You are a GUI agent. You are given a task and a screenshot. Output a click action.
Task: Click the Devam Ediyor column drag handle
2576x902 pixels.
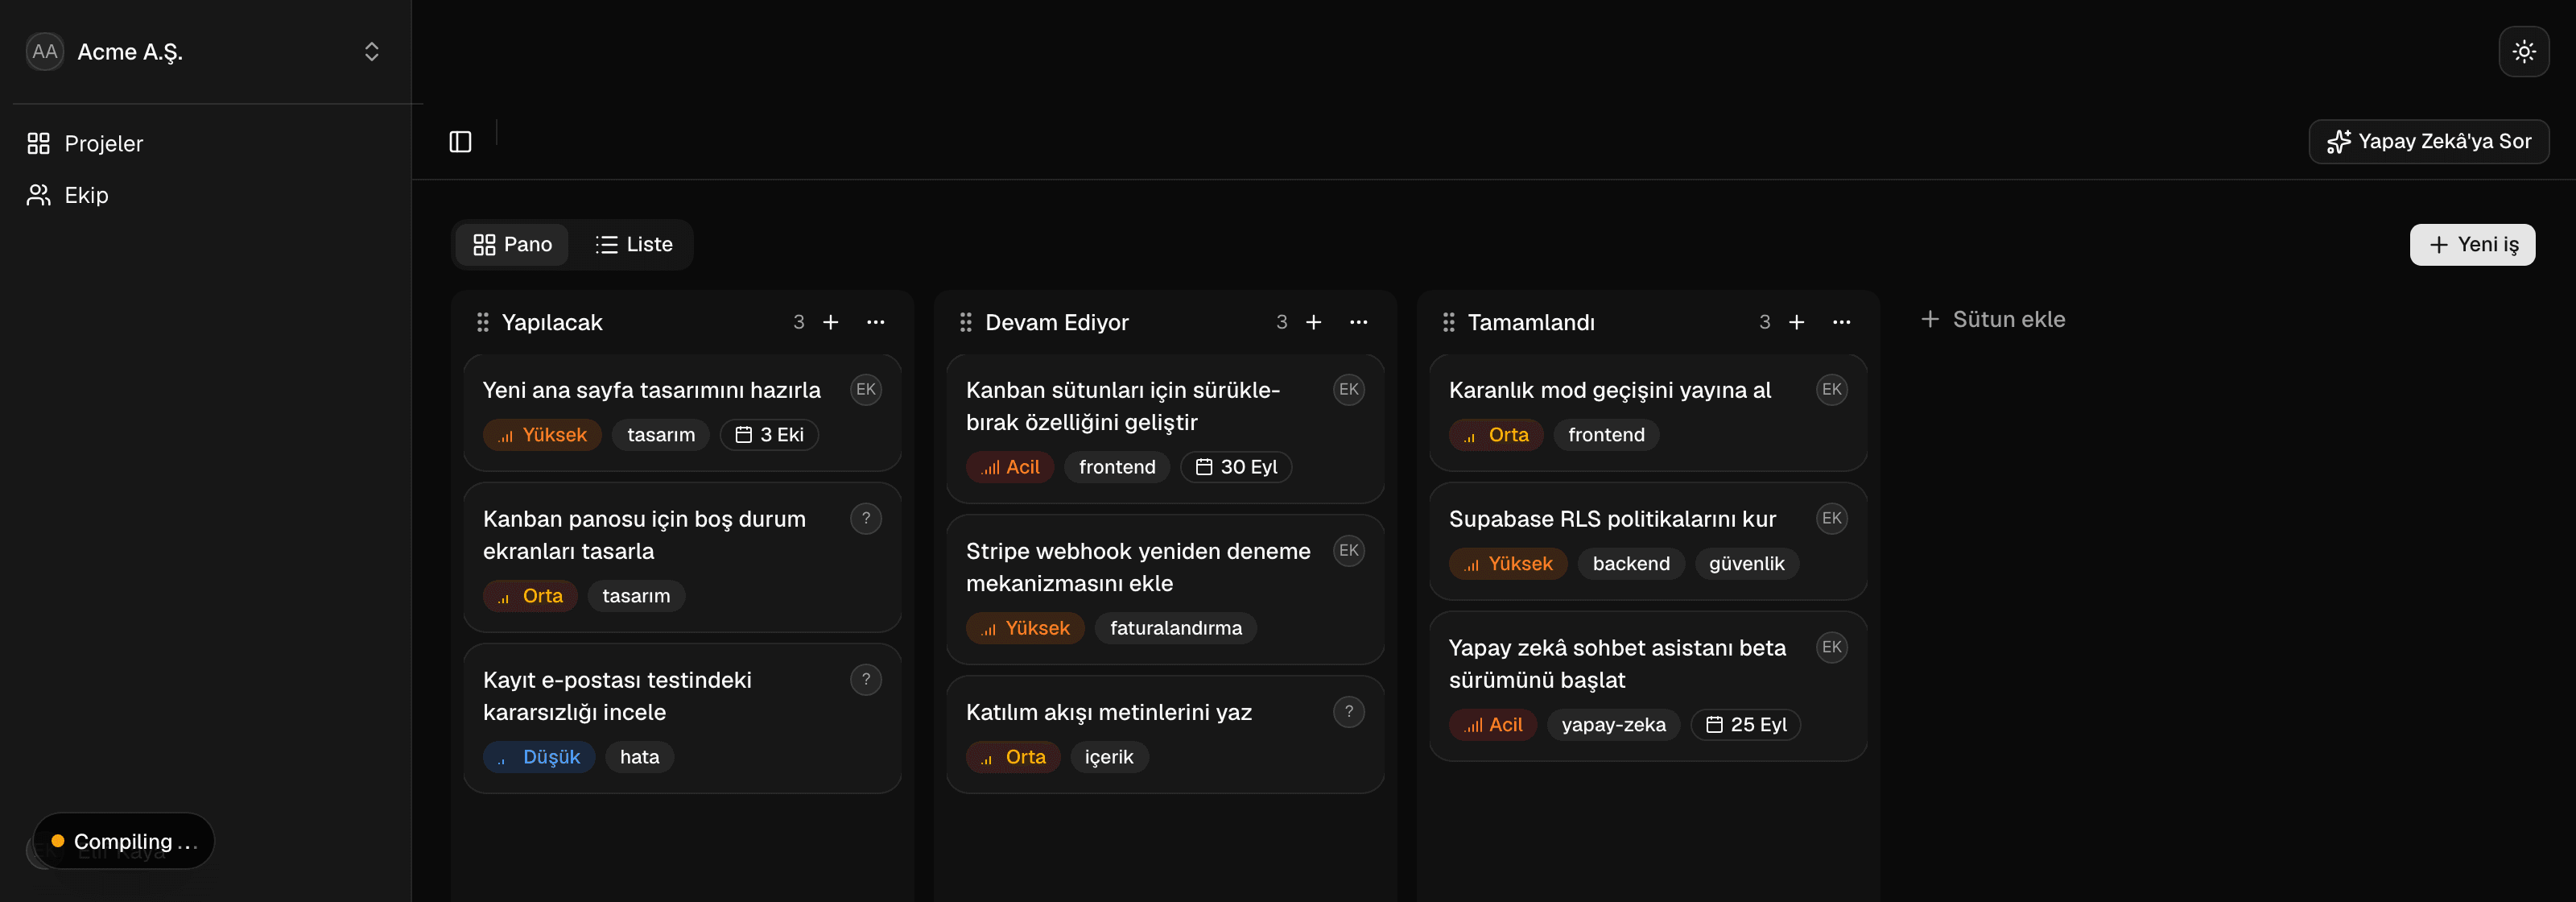(966, 322)
